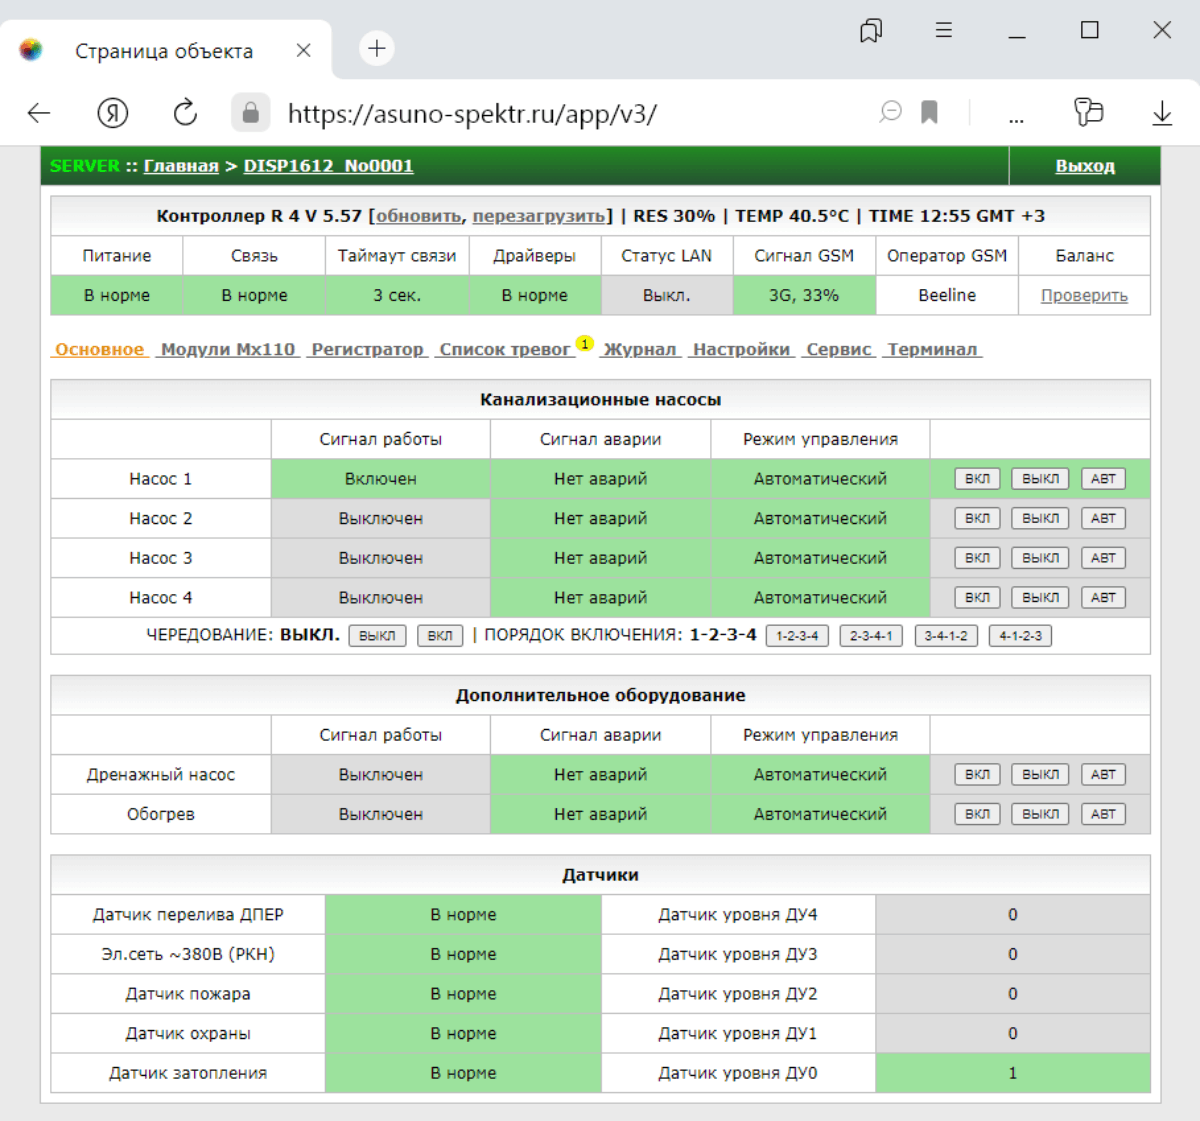Click the перезагрузить controller link

[538, 216]
